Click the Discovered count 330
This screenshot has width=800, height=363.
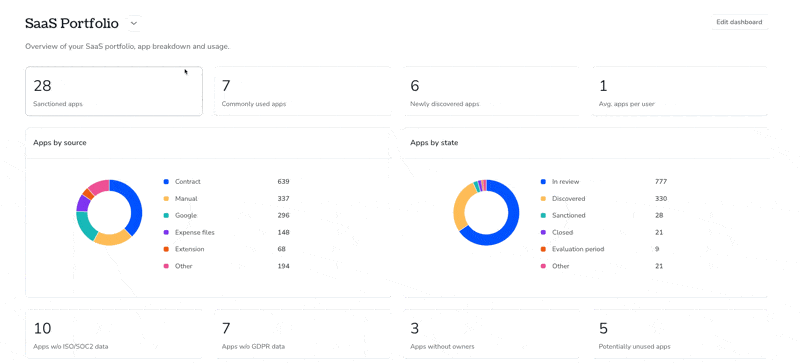click(661, 199)
